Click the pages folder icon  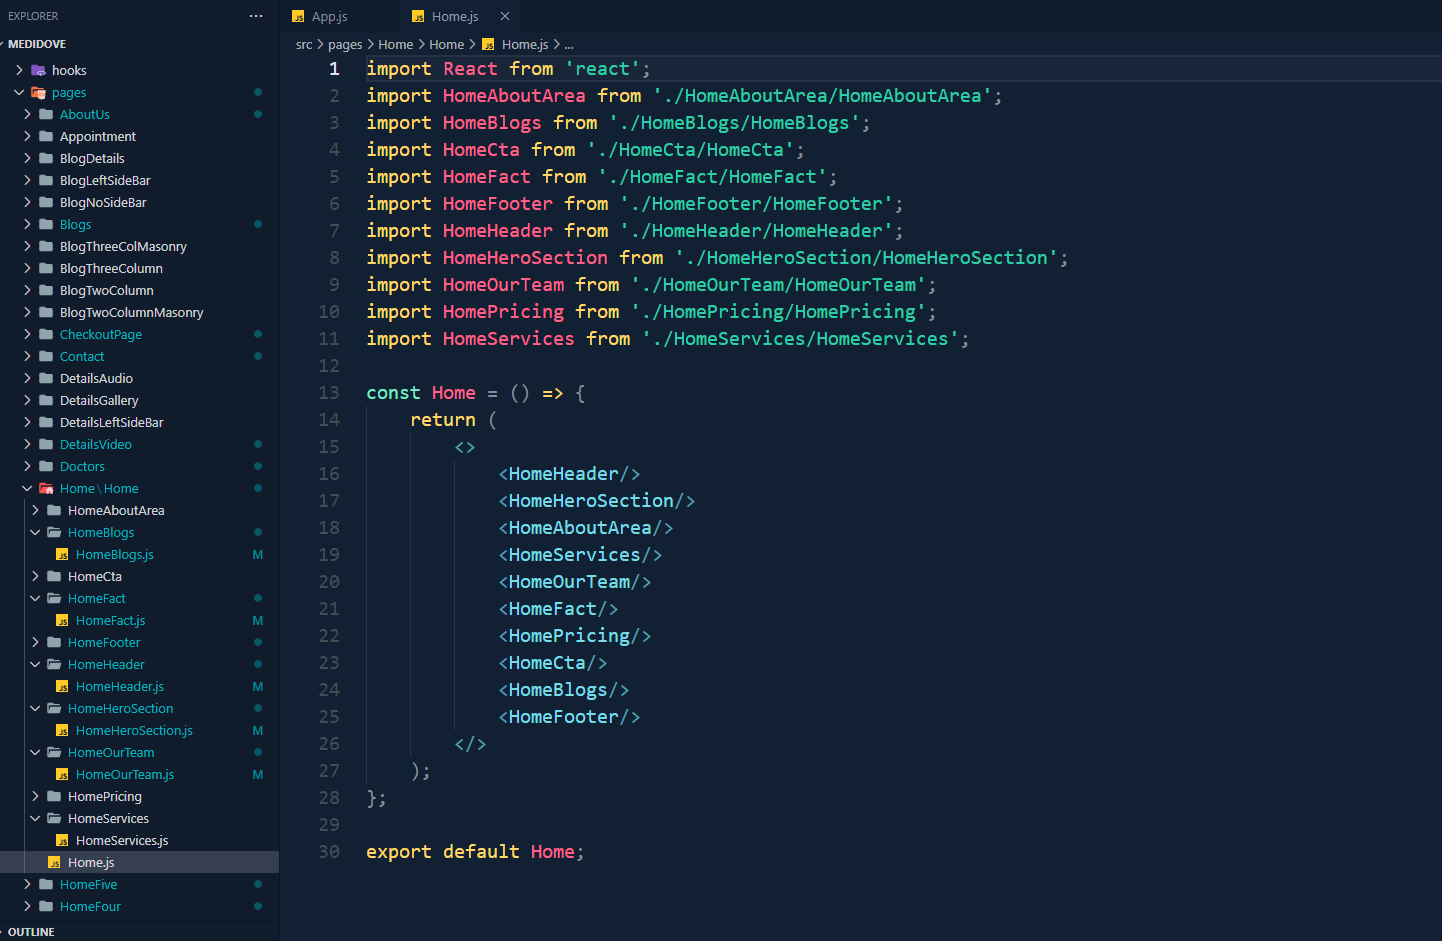pos(38,92)
